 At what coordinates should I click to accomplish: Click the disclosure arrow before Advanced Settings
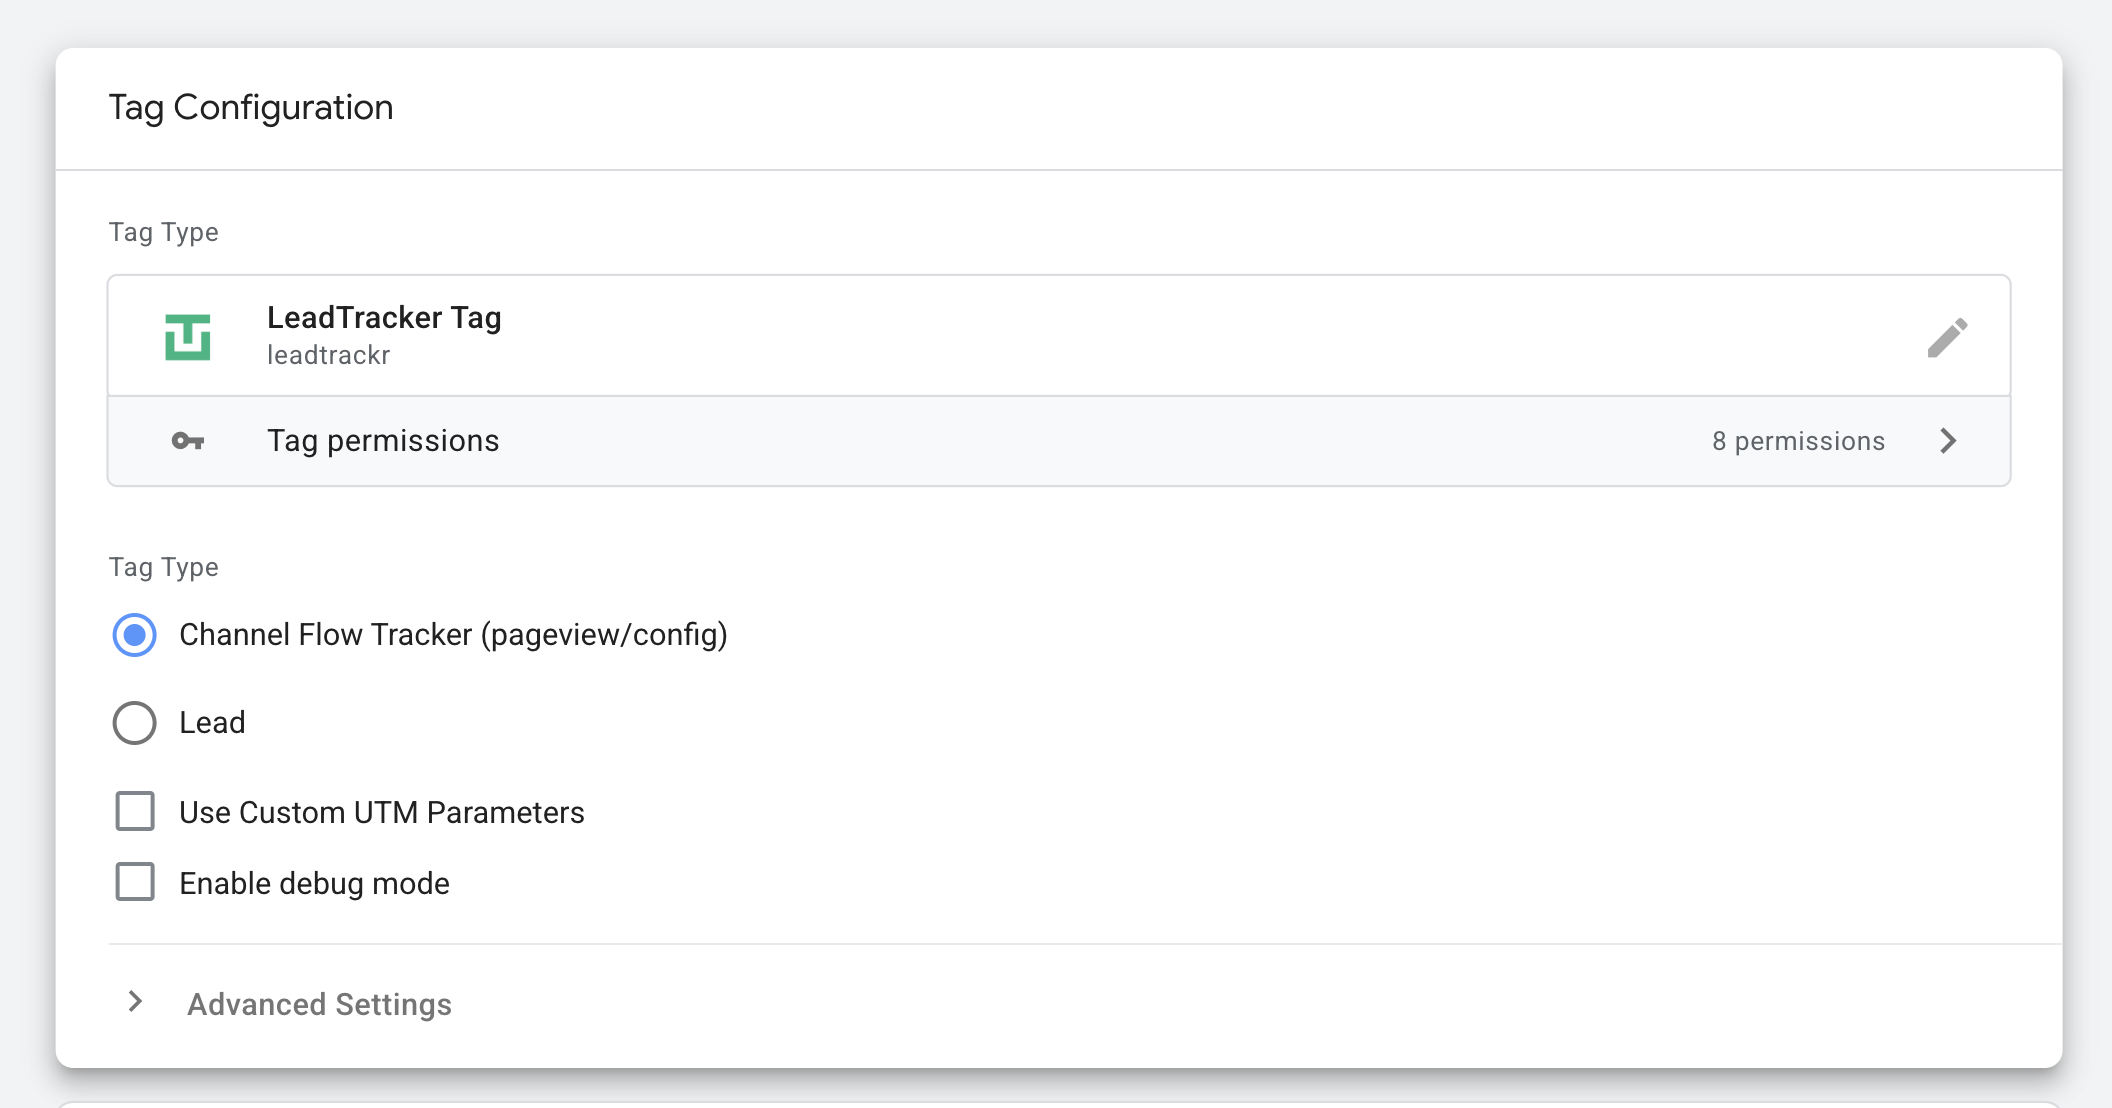click(135, 1002)
